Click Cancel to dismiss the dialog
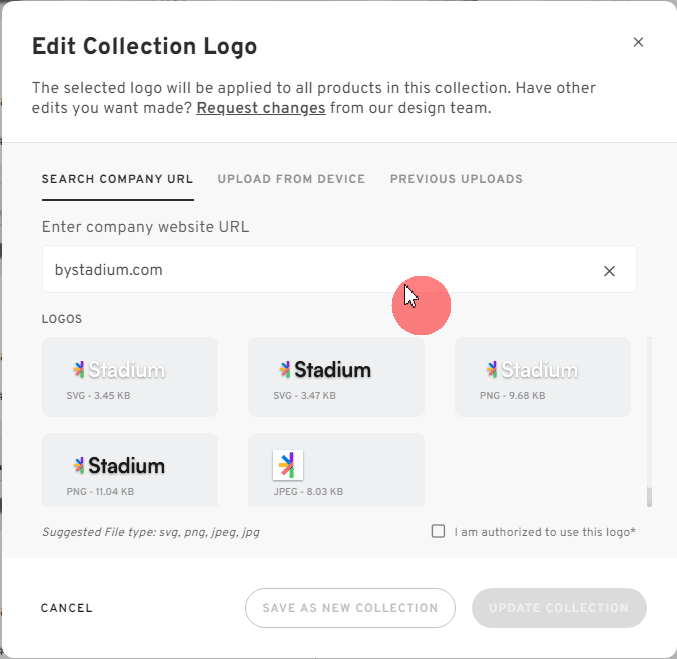This screenshot has width=677, height=659. pos(66,608)
